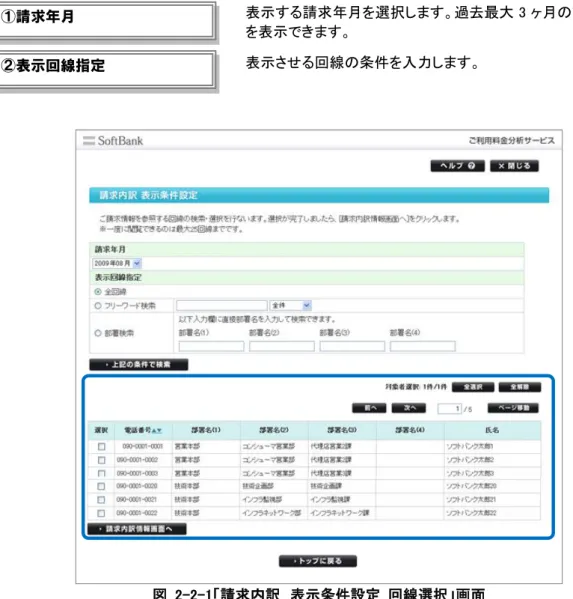
Task: Click the 選択 column header
Action: point(101,430)
